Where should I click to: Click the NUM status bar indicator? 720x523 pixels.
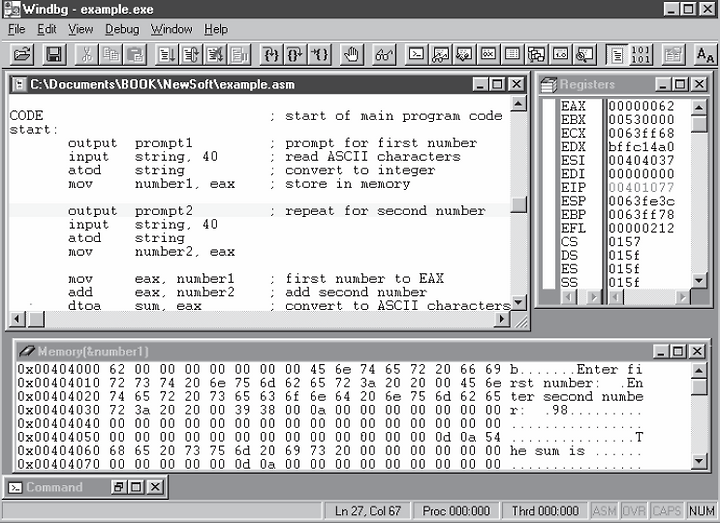tap(701, 511)
